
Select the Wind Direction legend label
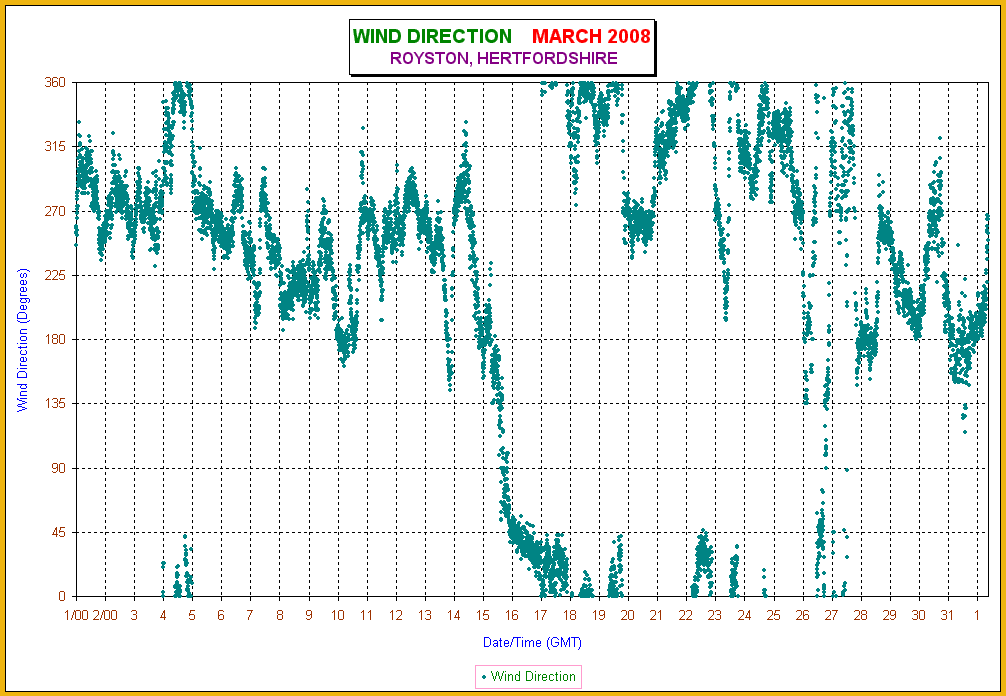pos(533,677)
